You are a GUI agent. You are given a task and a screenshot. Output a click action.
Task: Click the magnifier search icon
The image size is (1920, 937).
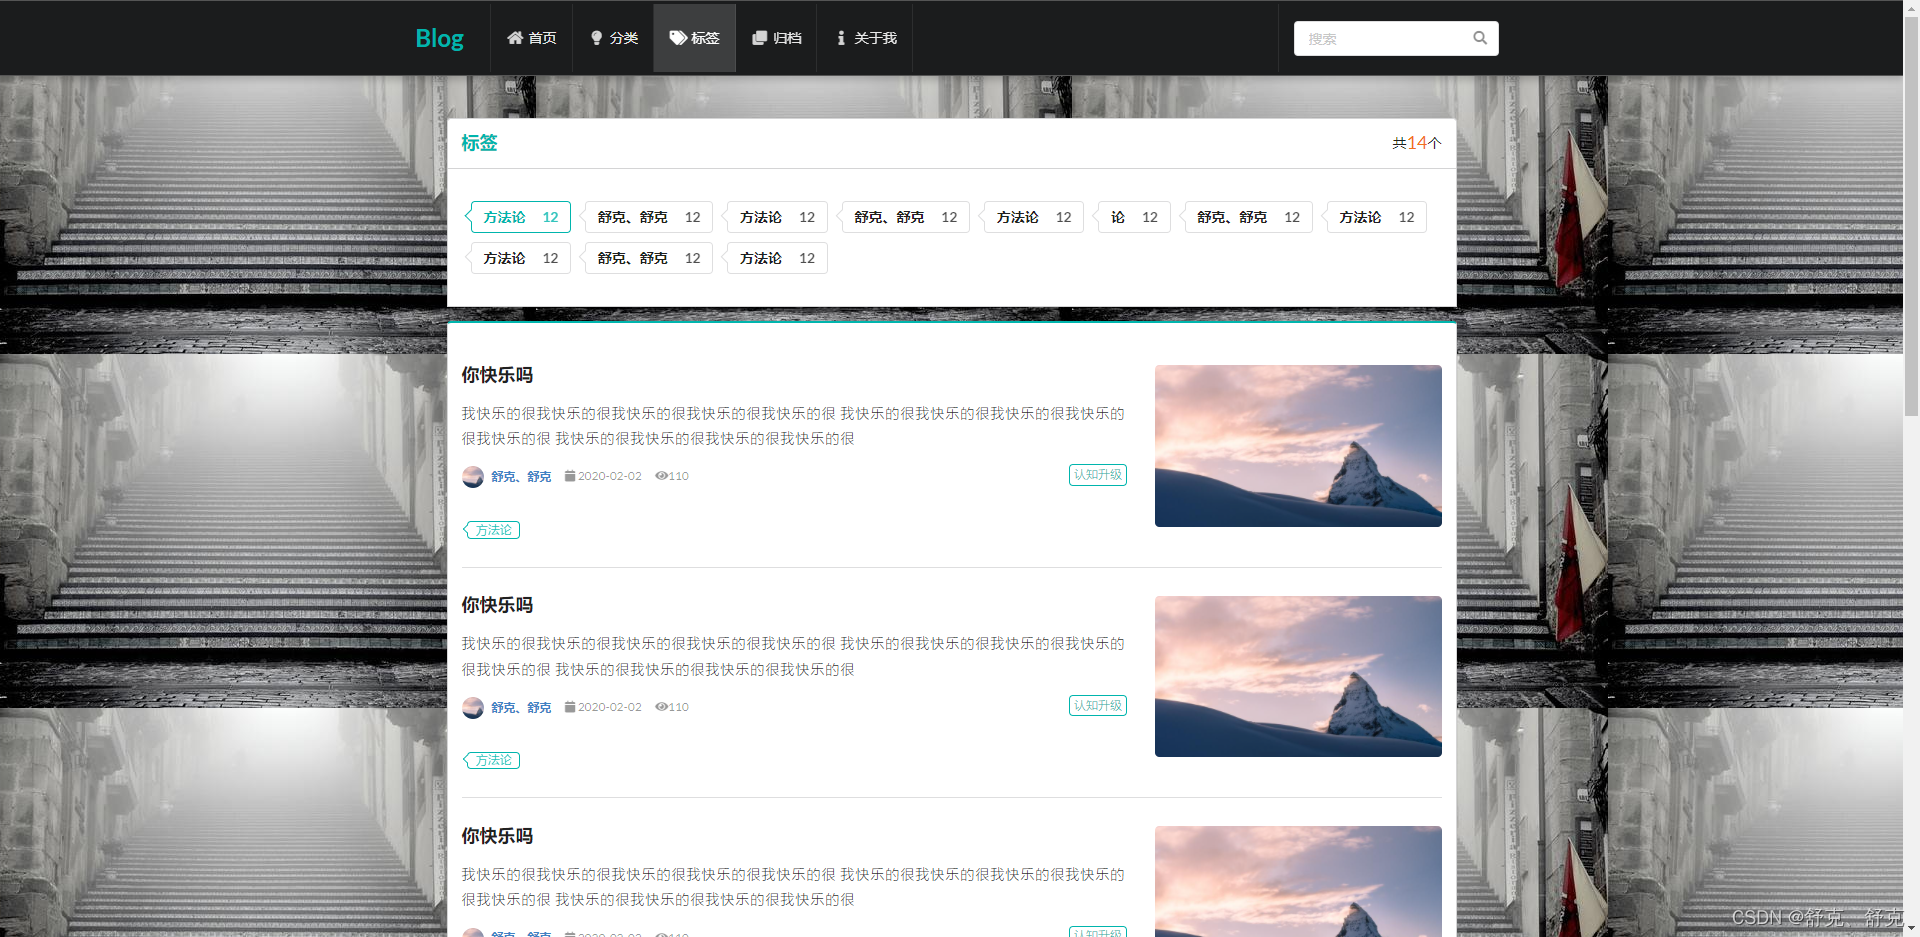[1480, 38]
